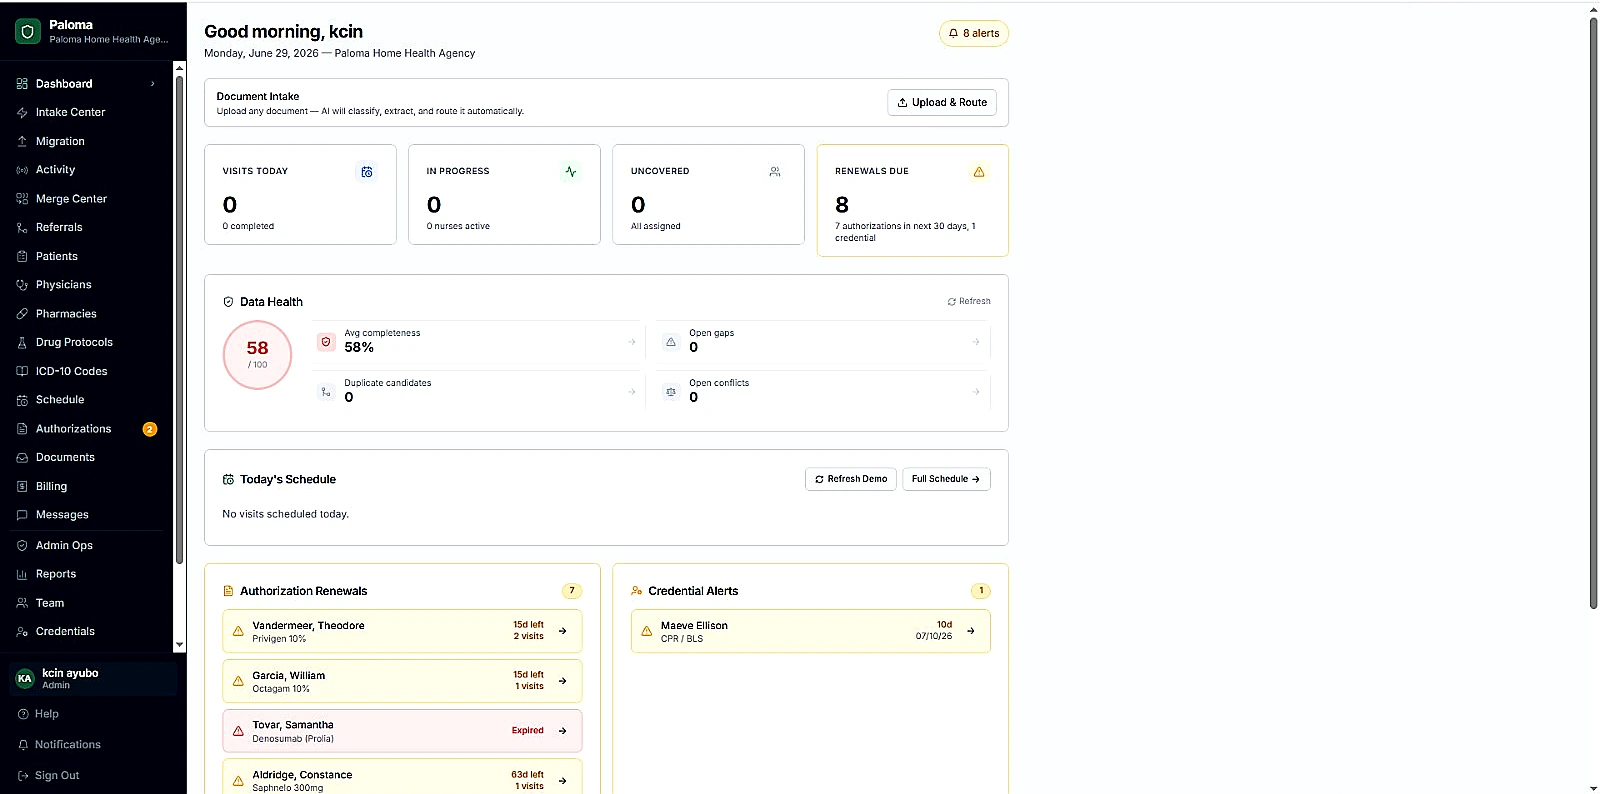Click the Open gaps triangle icon
The height and width of the screenshot is (794, 1600).
(x=671, y=342)
